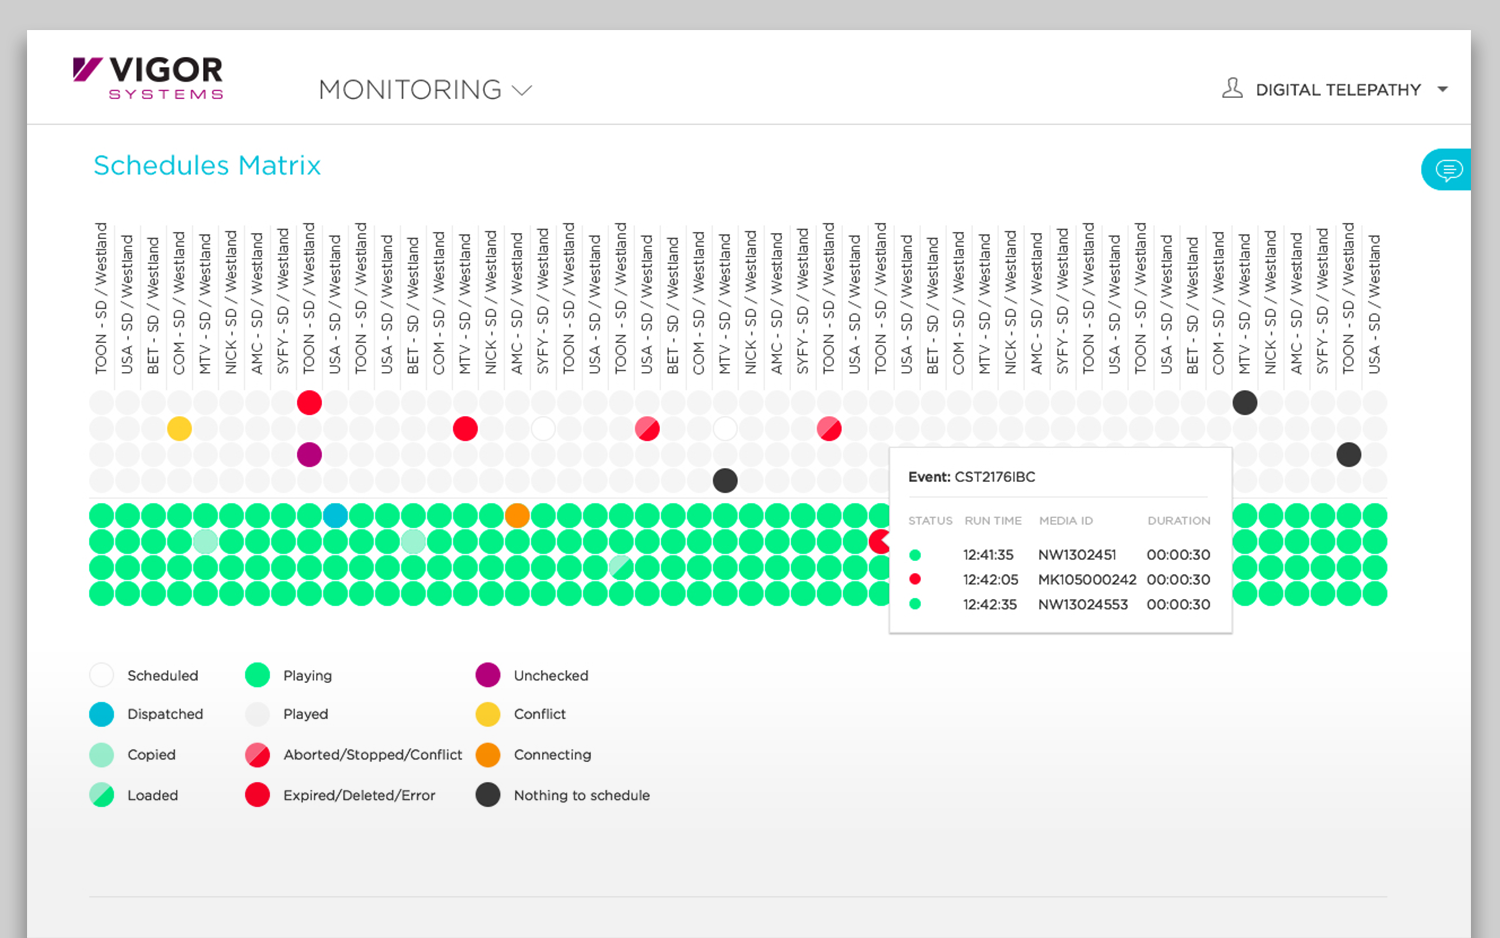Select the purple Unchecked dot in the matrix

(309, 455)
